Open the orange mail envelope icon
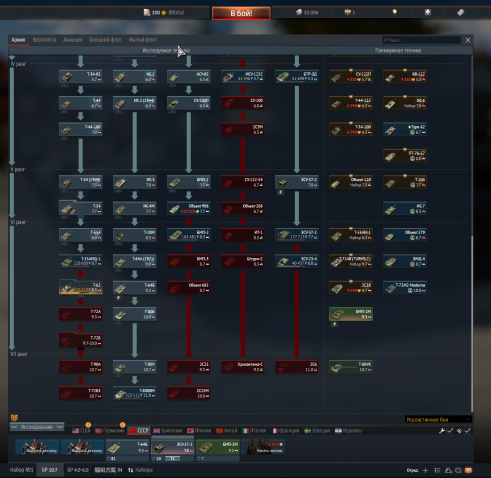491x478 pixels. point(468,470)
